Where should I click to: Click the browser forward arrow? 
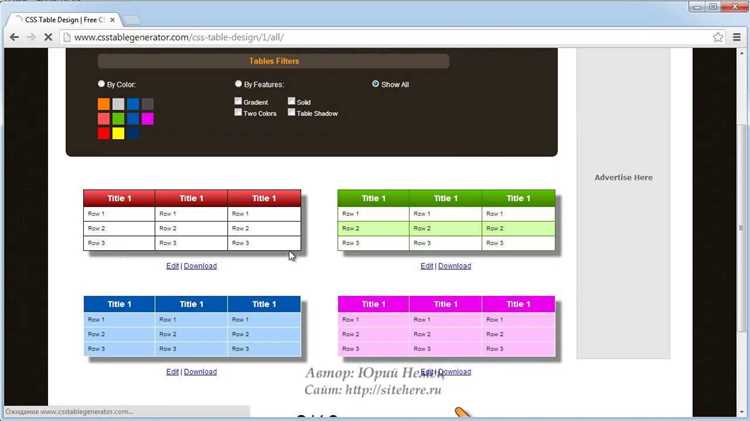[31, 37]
